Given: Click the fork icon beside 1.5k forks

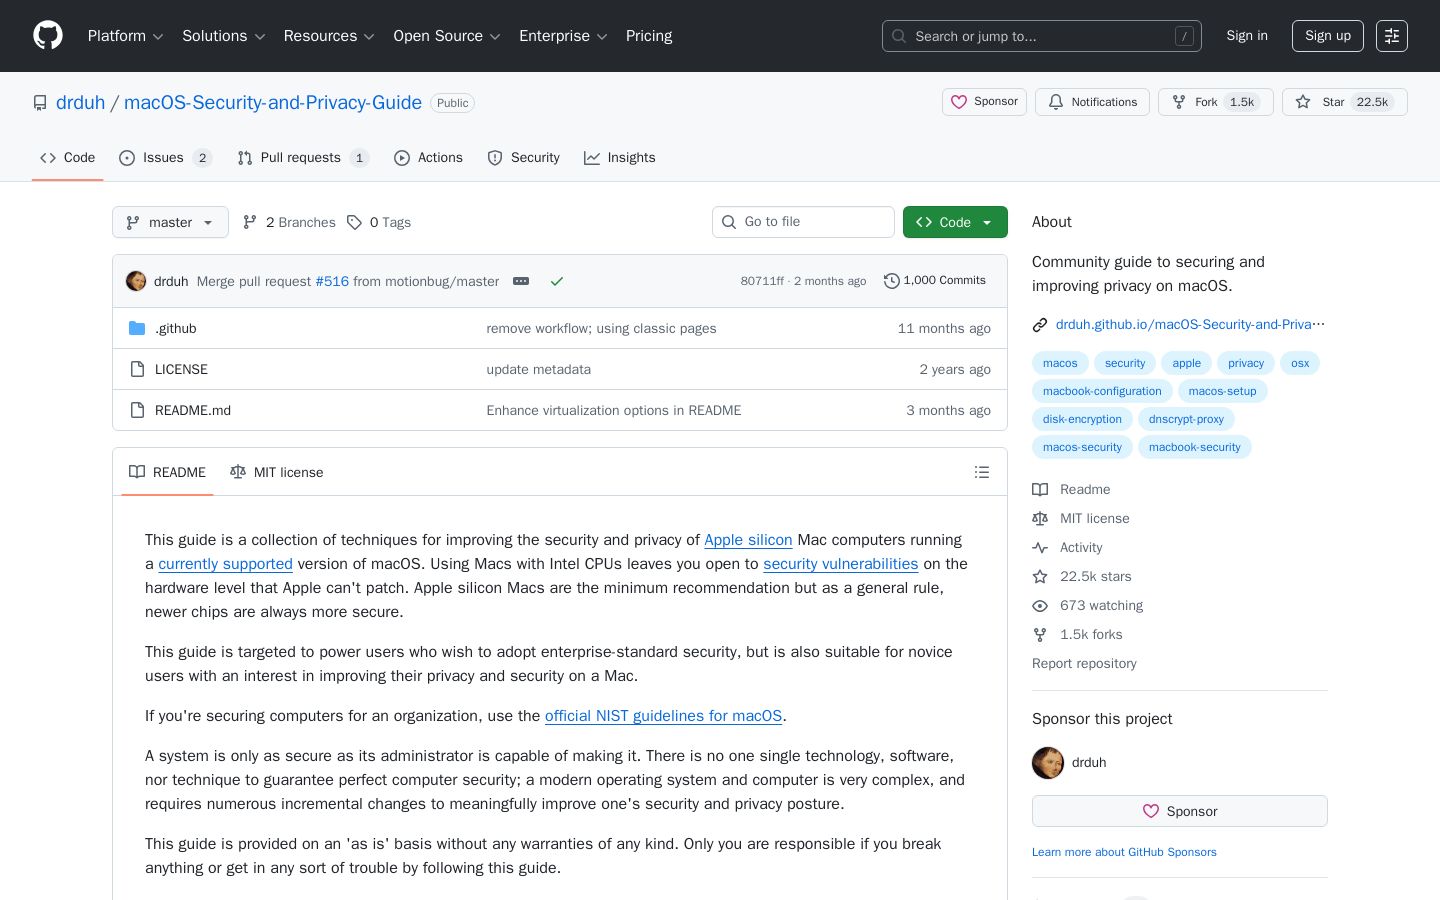Looking at the screenshot, I should click(1040, 634).
